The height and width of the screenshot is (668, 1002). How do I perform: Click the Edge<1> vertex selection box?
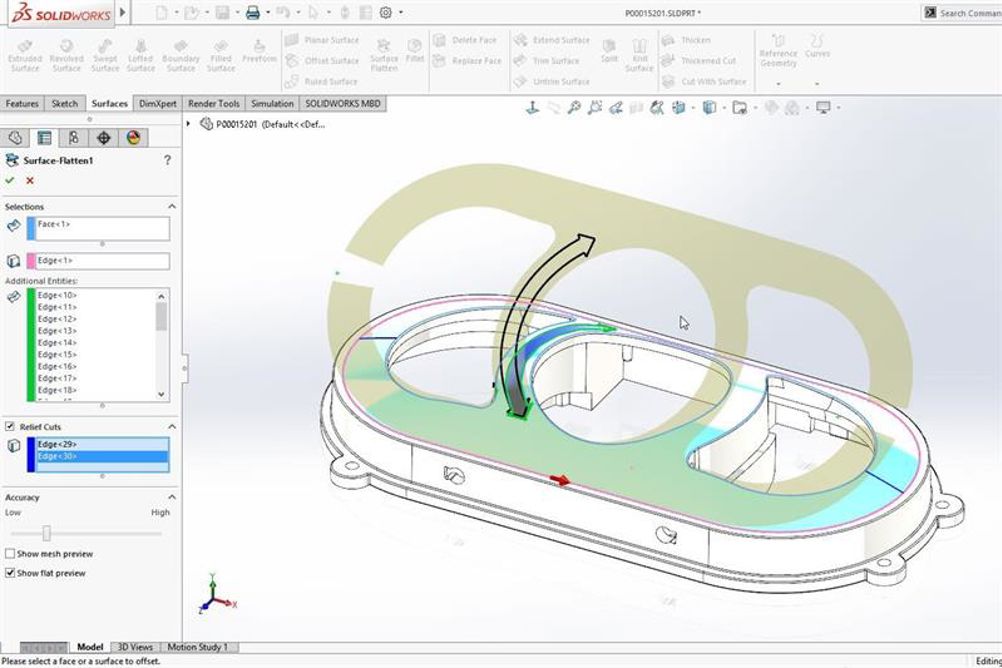(x=98, y=261)
